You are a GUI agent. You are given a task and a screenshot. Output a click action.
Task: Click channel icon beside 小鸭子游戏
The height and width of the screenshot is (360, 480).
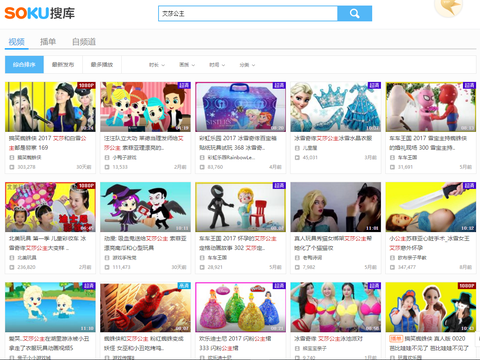(x=107, y=157)
